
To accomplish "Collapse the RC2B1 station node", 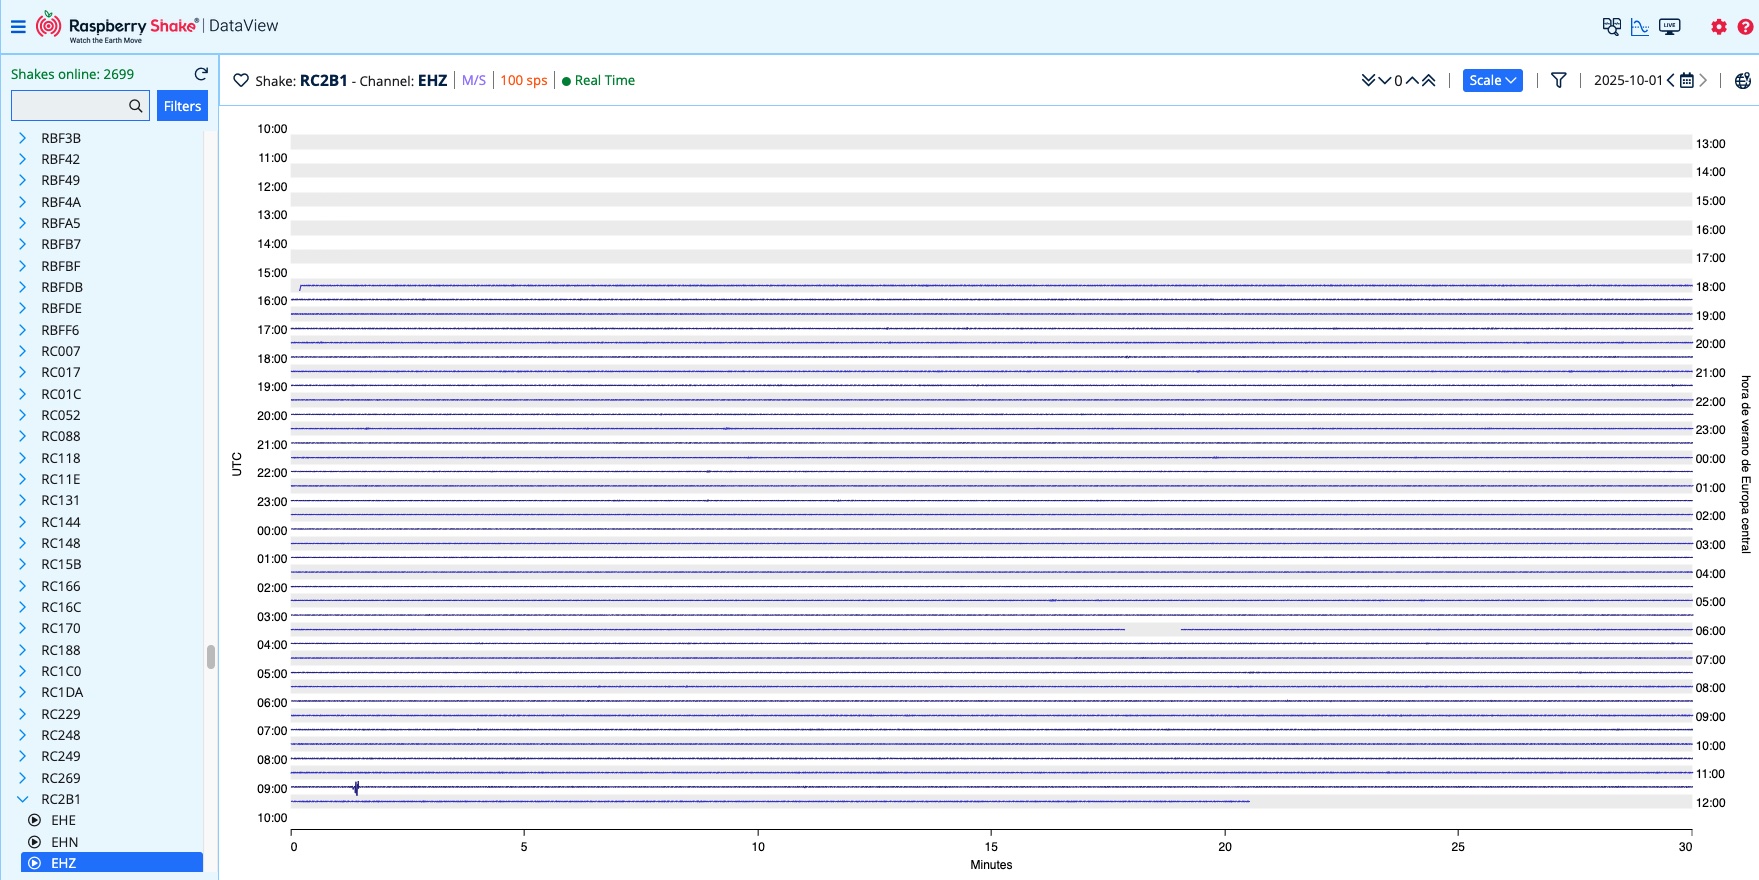I will pyautogui.click(x=23, y=799).
